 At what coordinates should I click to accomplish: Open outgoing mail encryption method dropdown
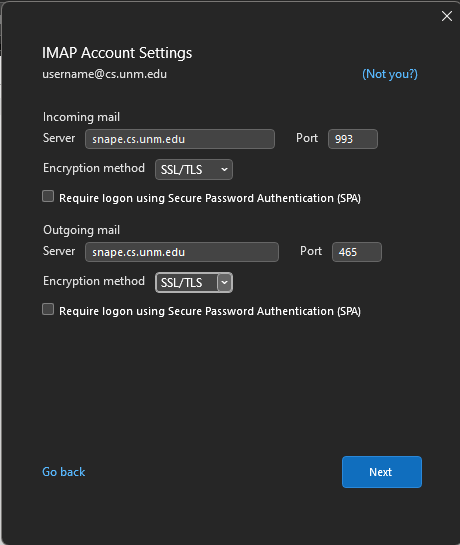pyautogui.click(x=194, y=283)
